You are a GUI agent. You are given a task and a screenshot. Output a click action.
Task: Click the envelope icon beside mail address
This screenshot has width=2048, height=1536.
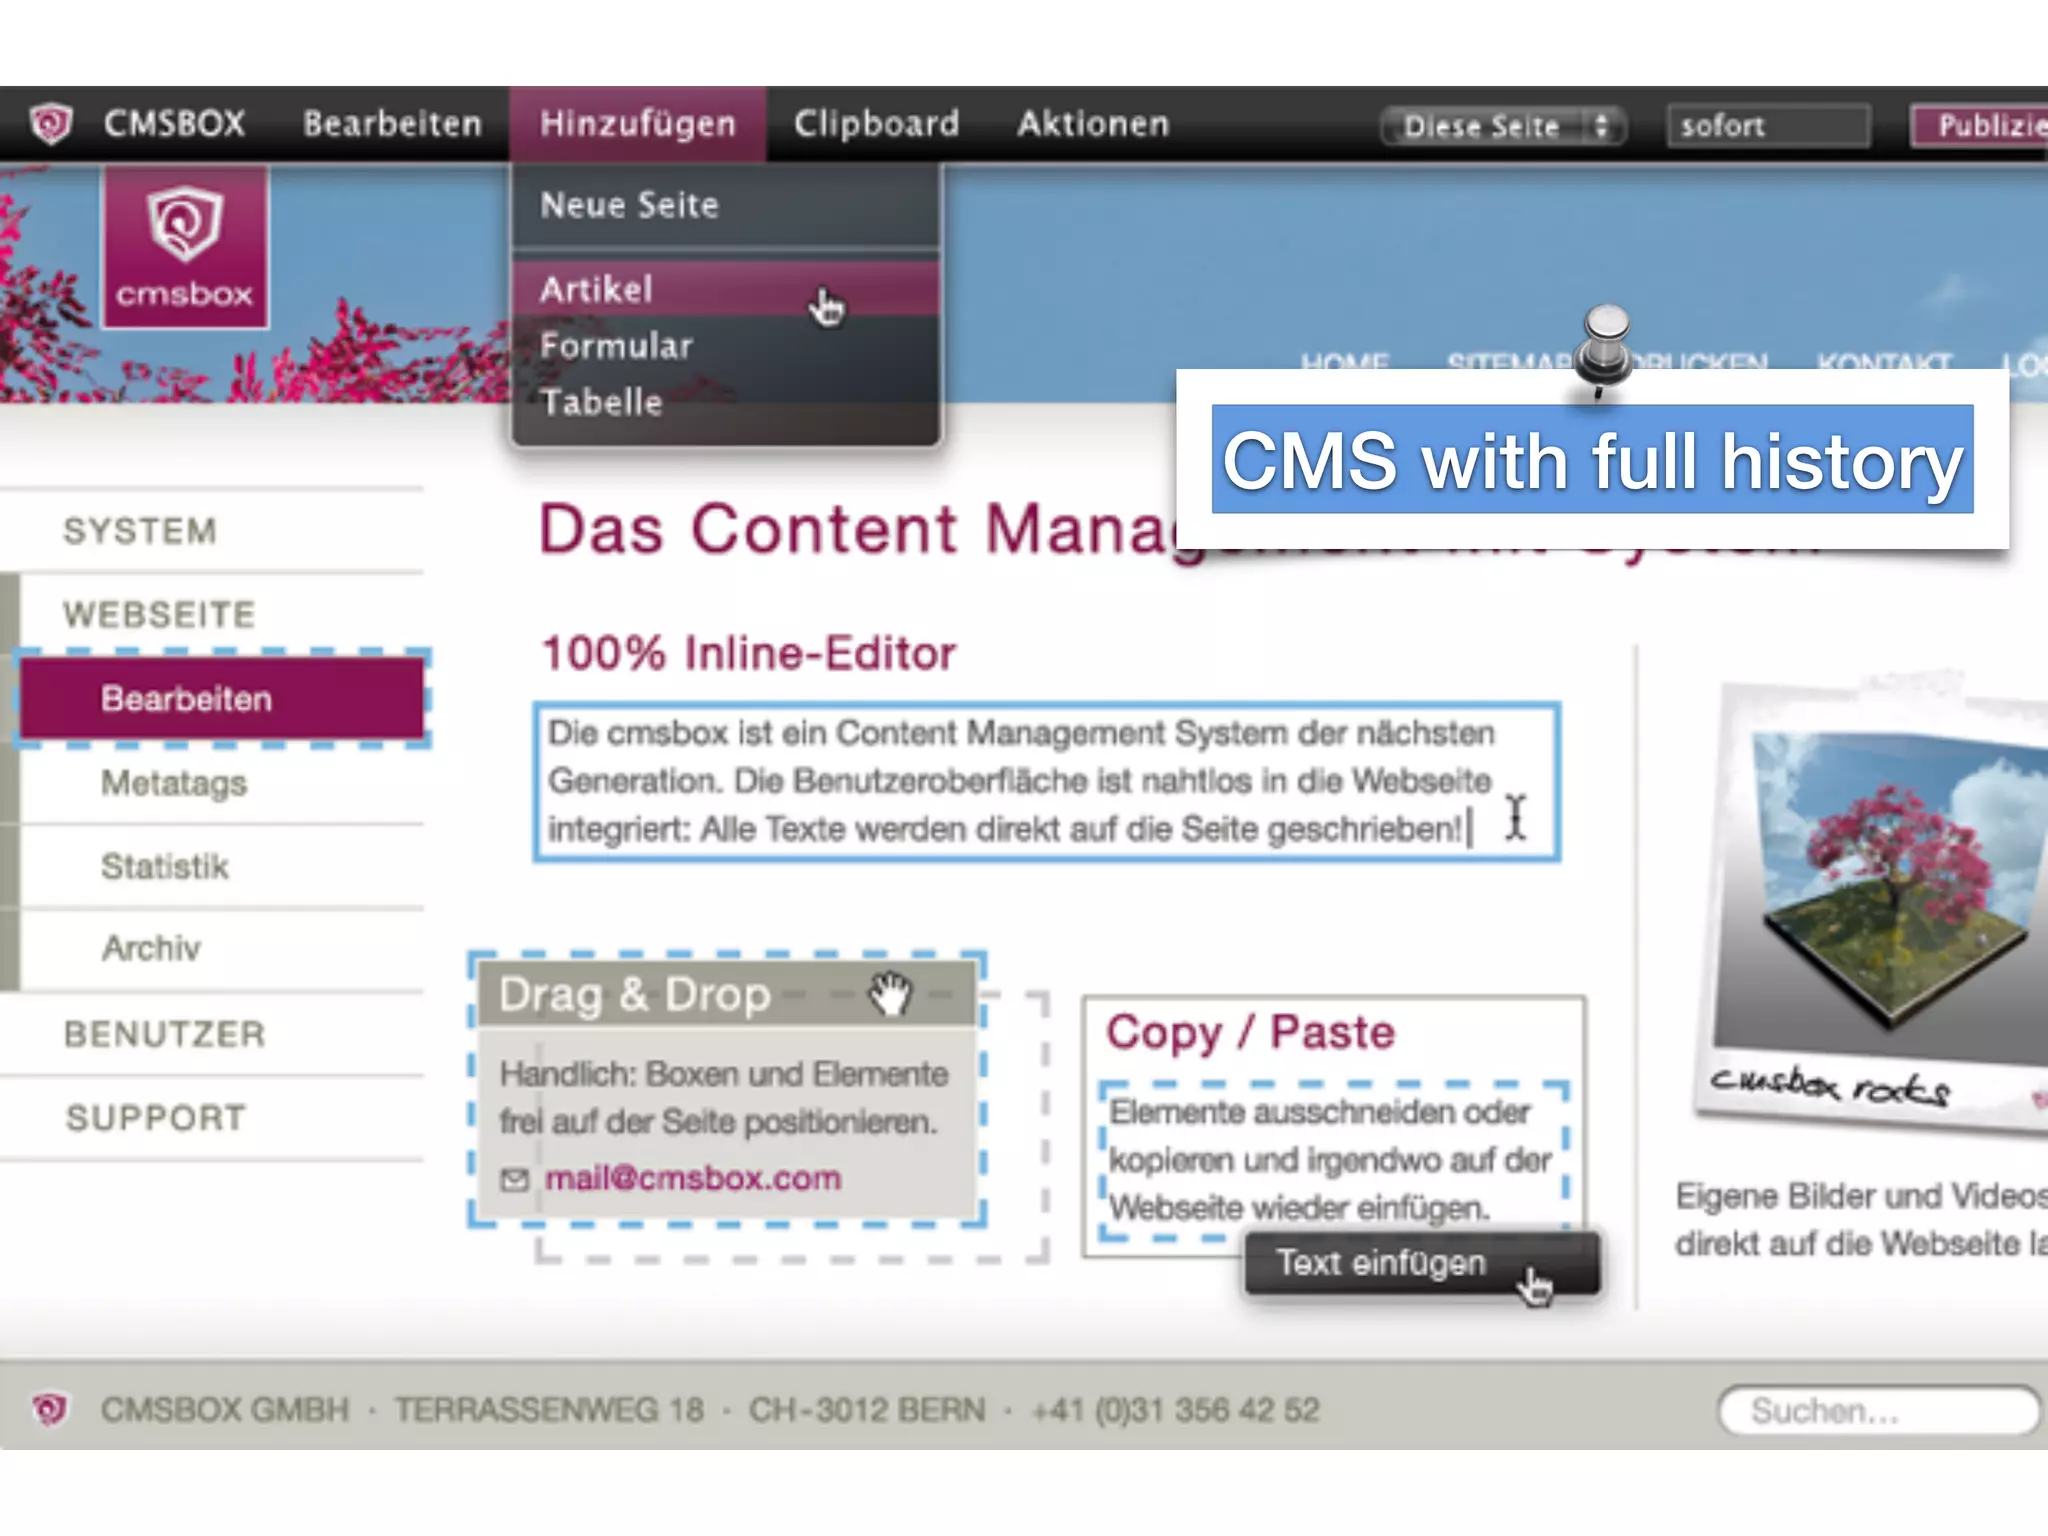coord(514,1180)
